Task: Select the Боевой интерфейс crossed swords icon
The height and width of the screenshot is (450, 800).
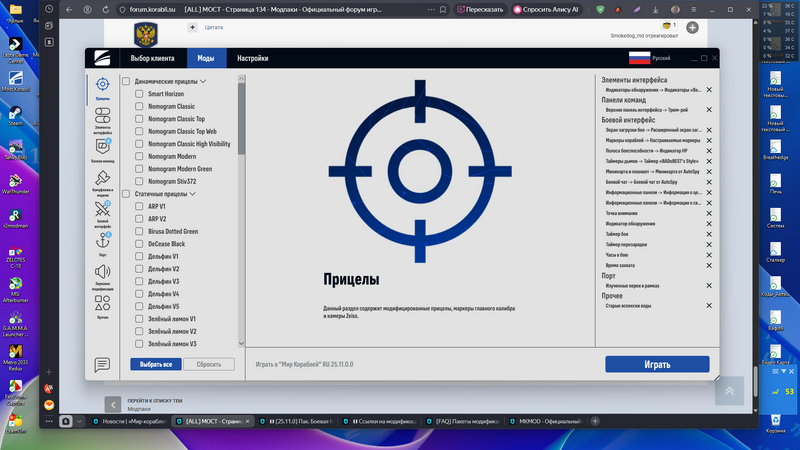Action: (102, 211)
